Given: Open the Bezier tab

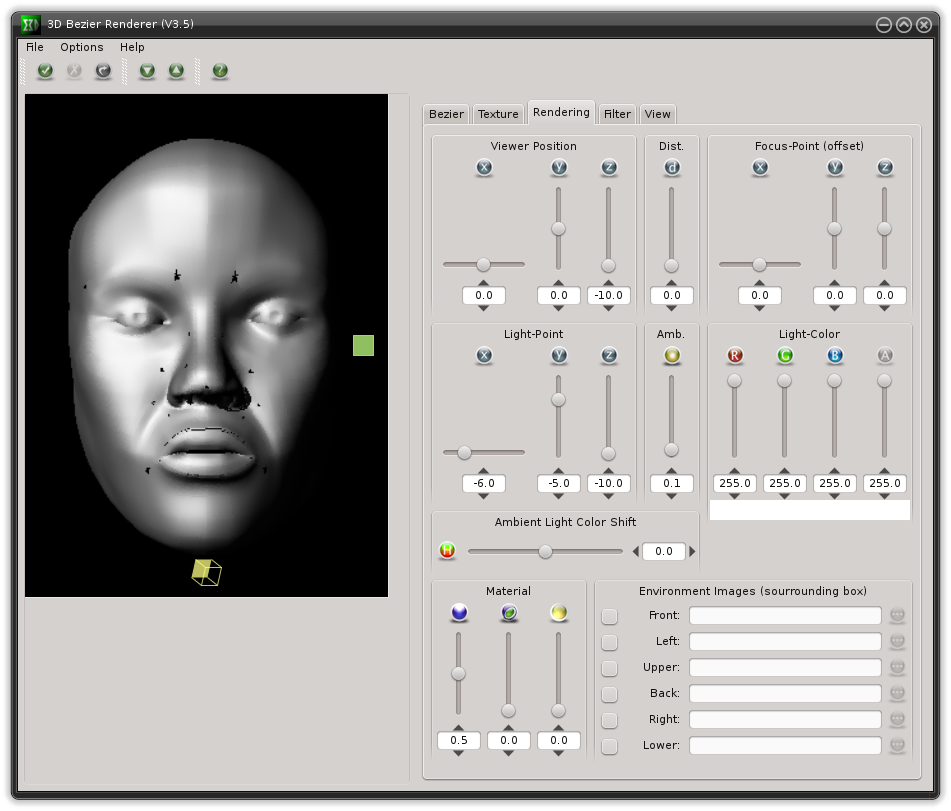Looking at the screenshot, I should pyautogui.click(x=446, y=114).
